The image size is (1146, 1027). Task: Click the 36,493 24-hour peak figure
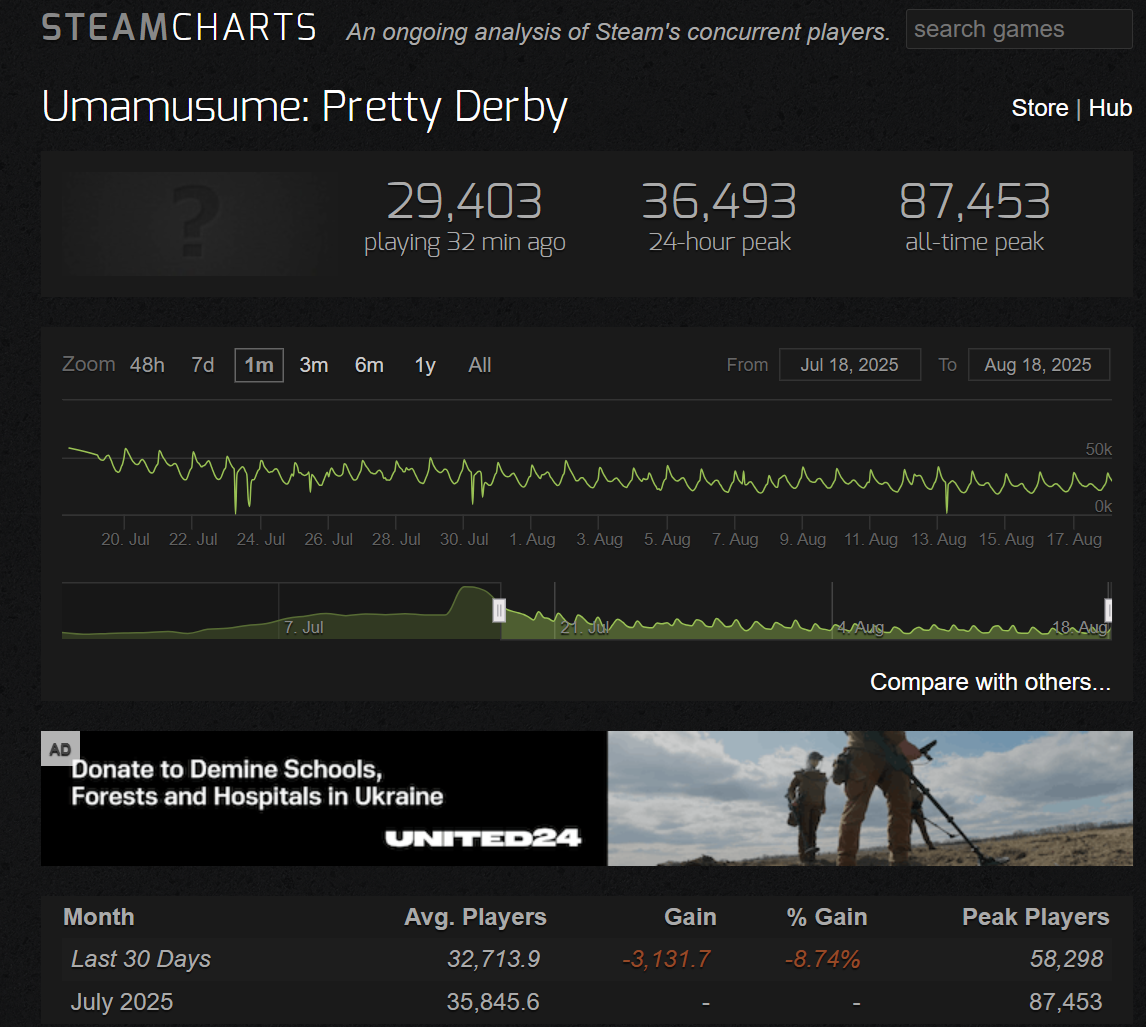pos(719,201)
